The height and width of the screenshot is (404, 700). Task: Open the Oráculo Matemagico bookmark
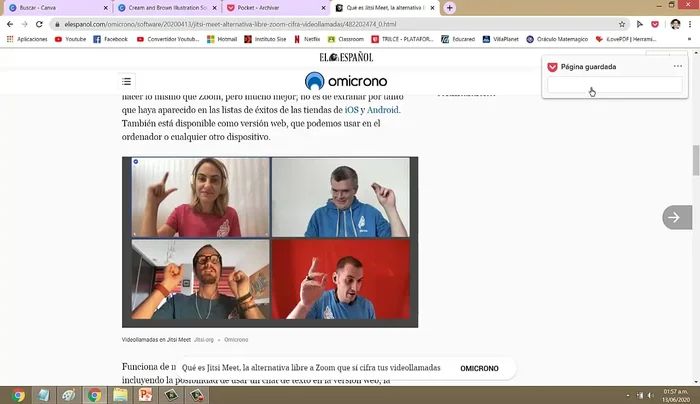557,39
